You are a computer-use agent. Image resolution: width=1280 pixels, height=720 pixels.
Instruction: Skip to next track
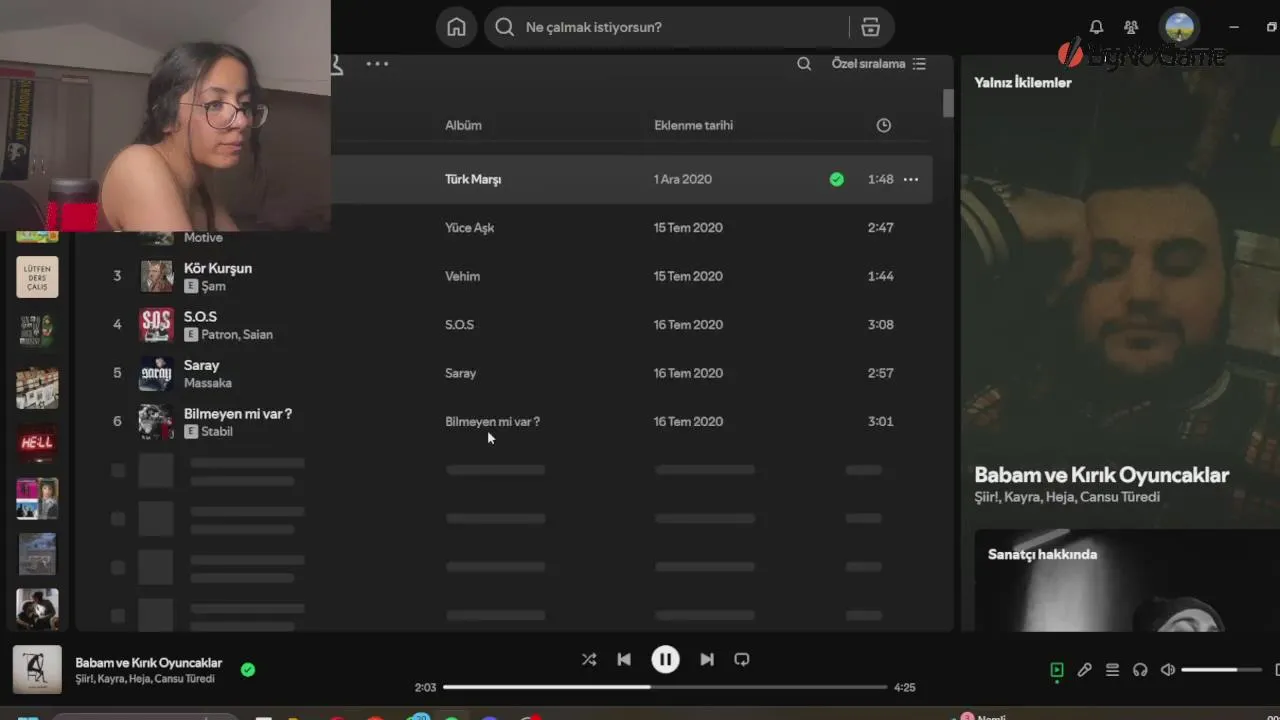coord(707,659)
